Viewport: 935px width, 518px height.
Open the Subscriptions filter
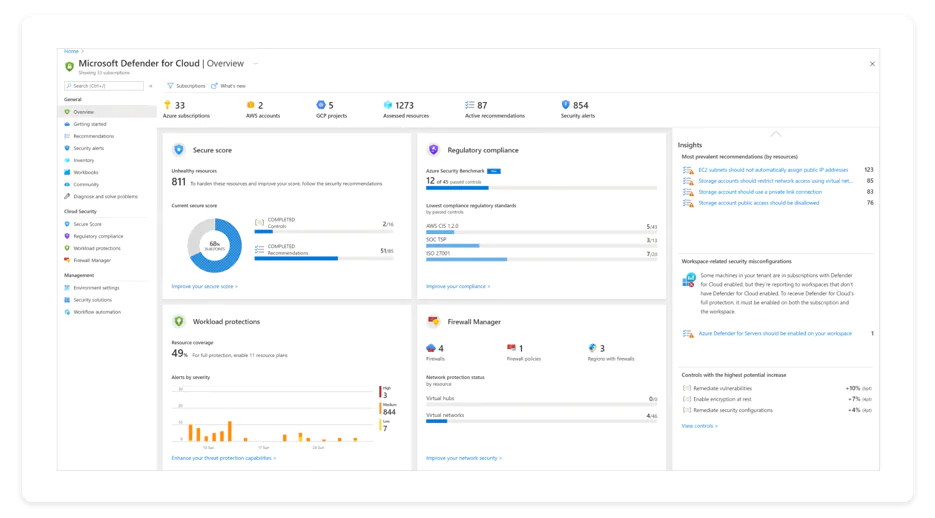pyautogui.click(x=186, y=86)
